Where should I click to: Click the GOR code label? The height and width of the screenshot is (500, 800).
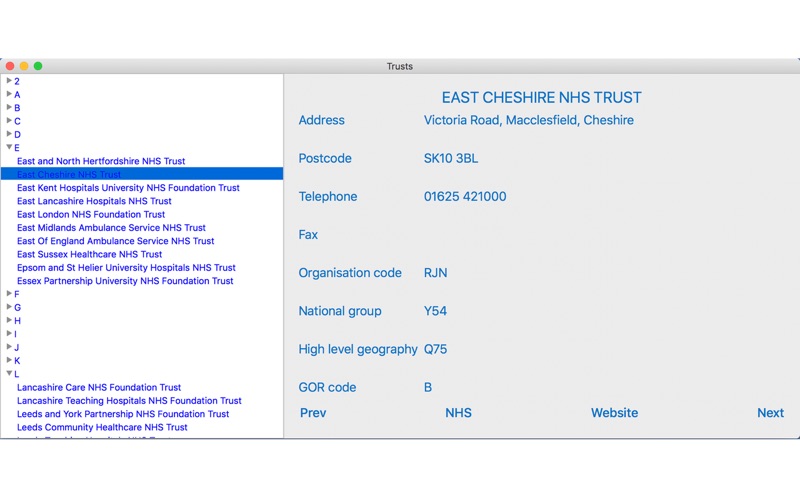pos(327,387)
